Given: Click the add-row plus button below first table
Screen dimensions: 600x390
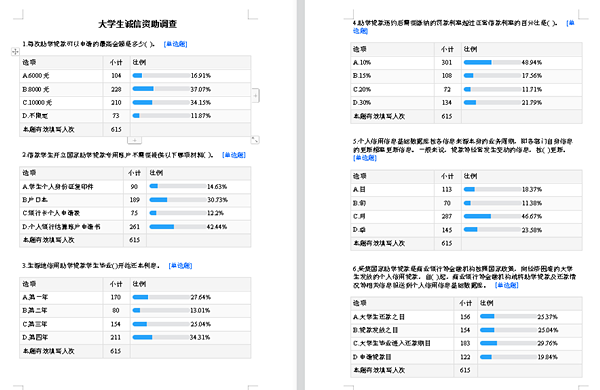Looking at the screenshot, I should (134, 140).
